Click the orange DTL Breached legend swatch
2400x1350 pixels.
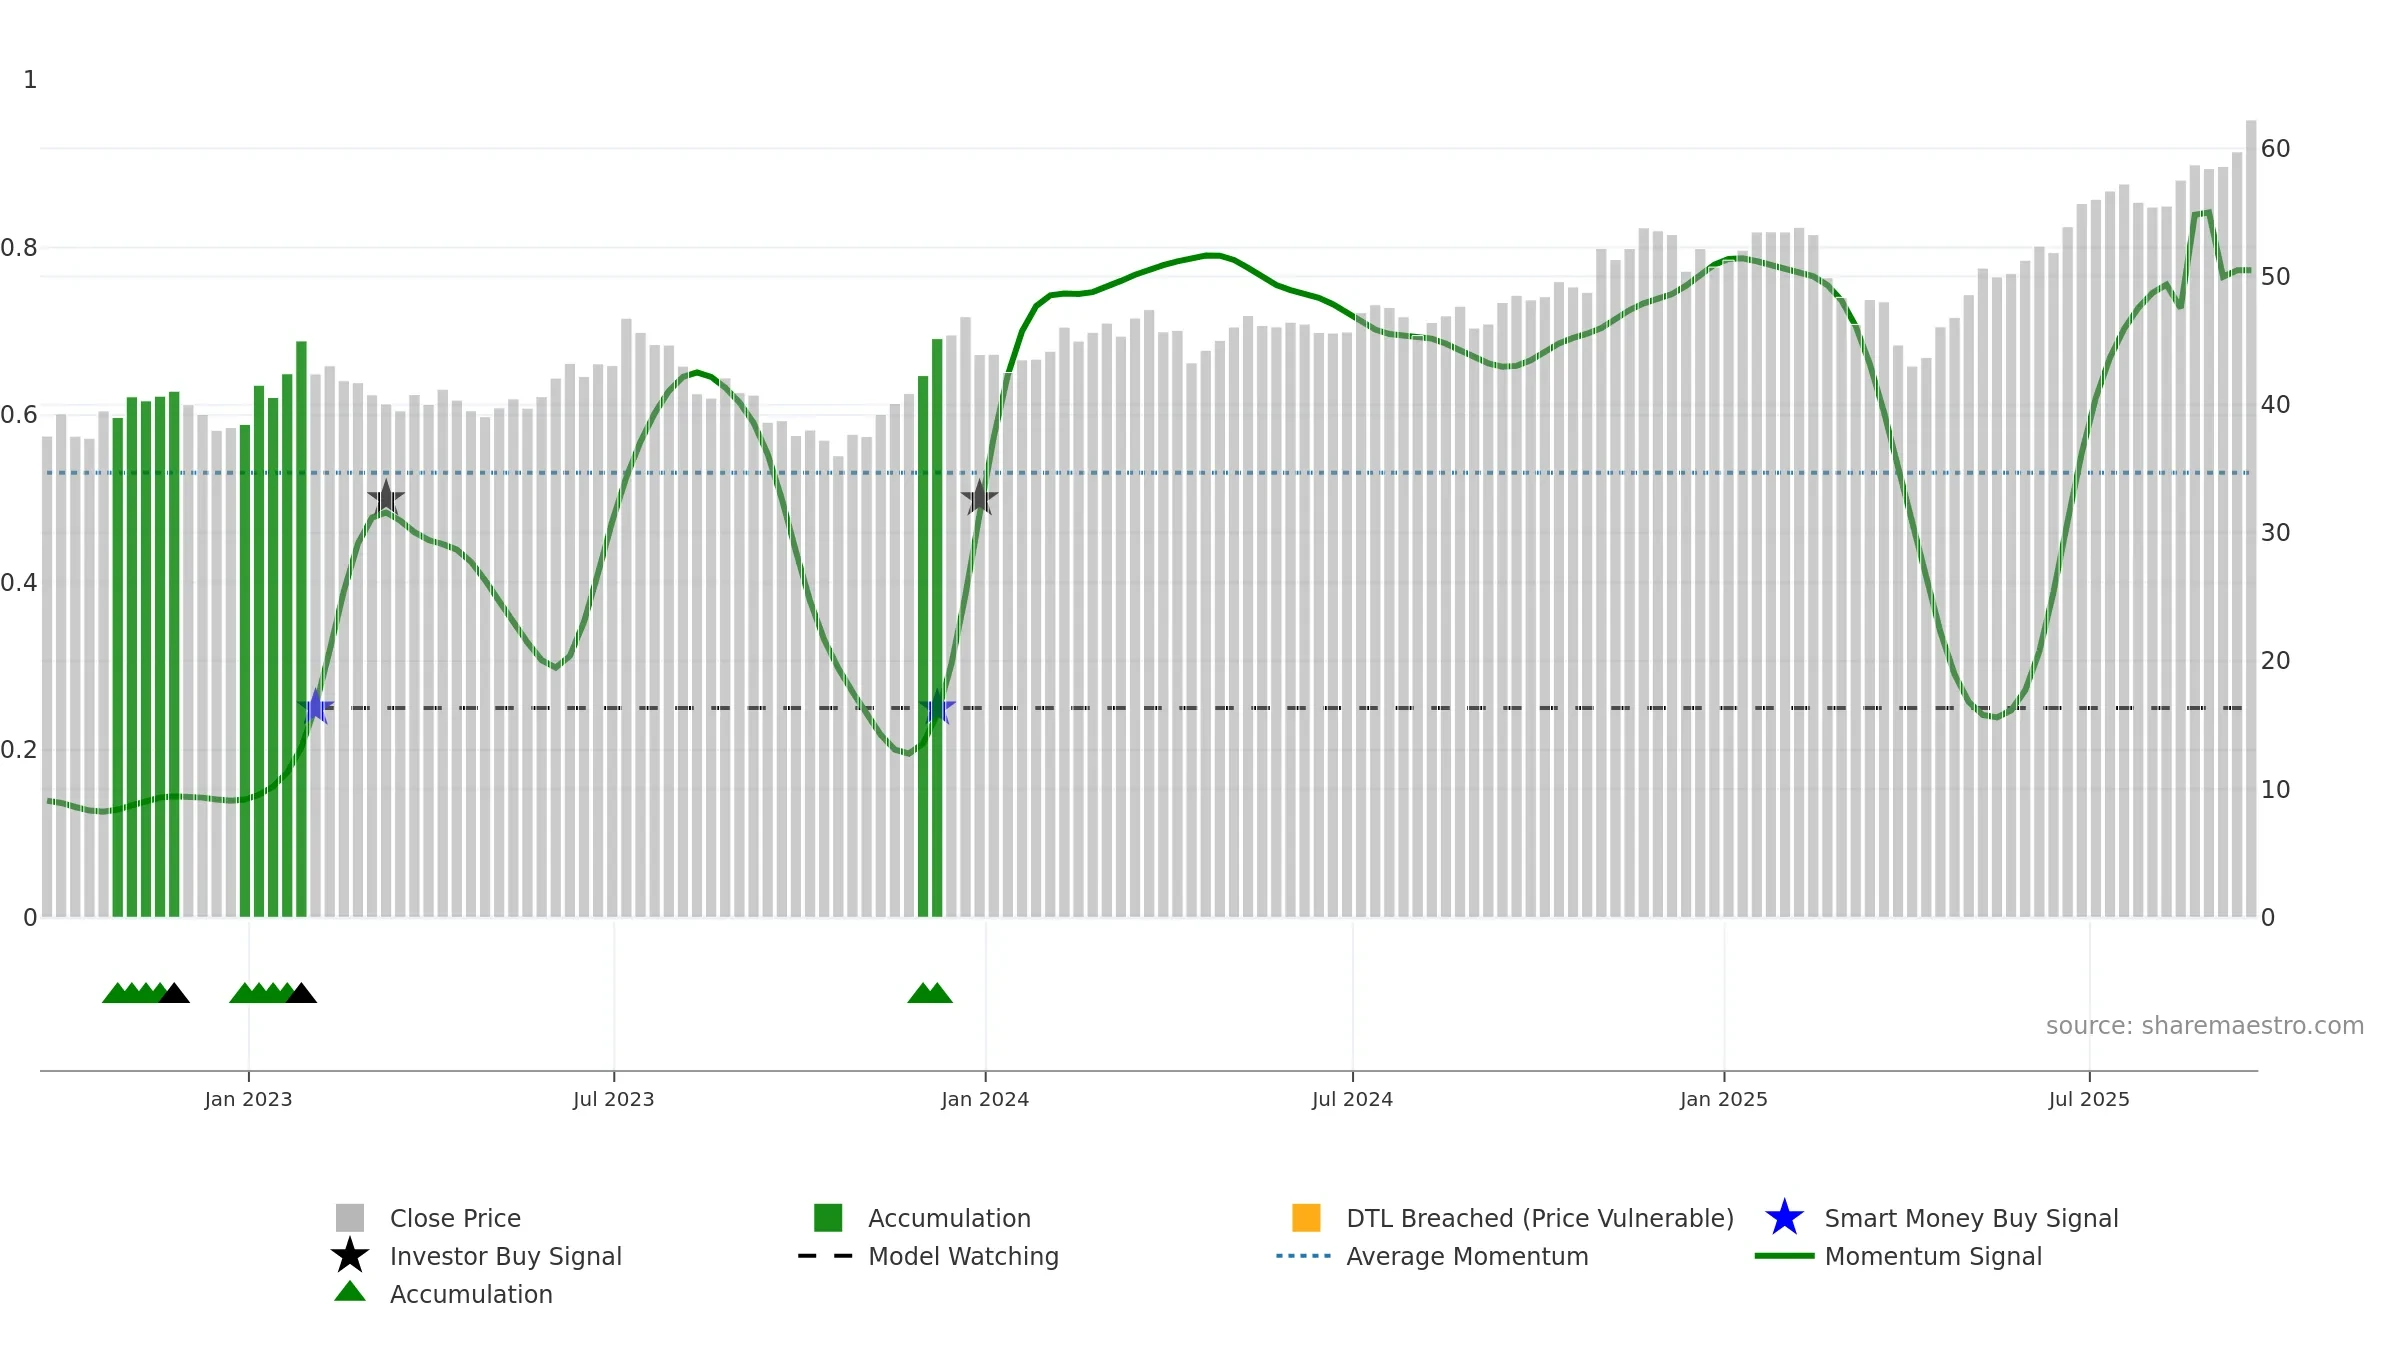1306,1218
